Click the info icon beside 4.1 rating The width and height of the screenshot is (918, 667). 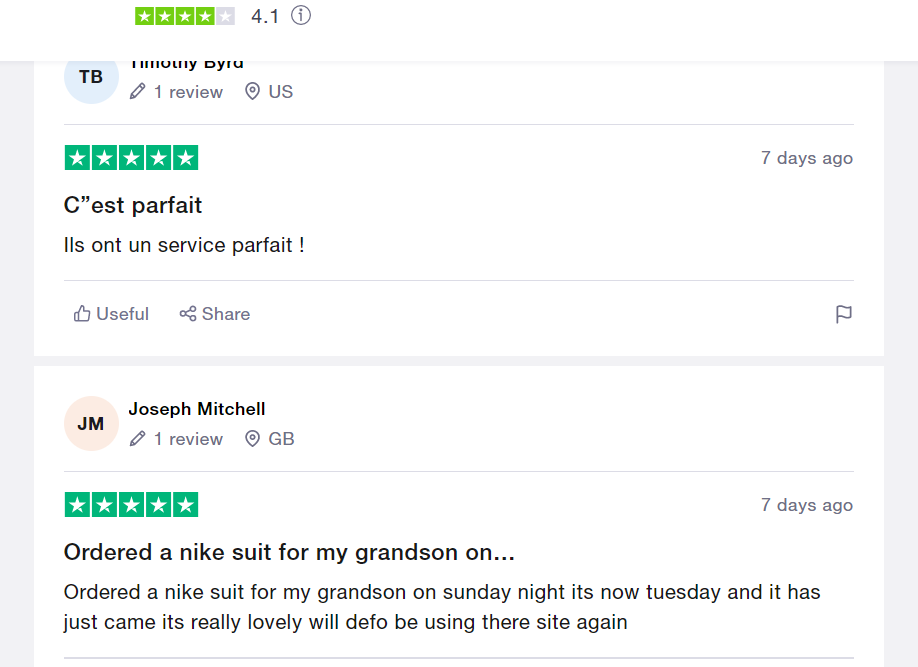click(x=301, y=16)
